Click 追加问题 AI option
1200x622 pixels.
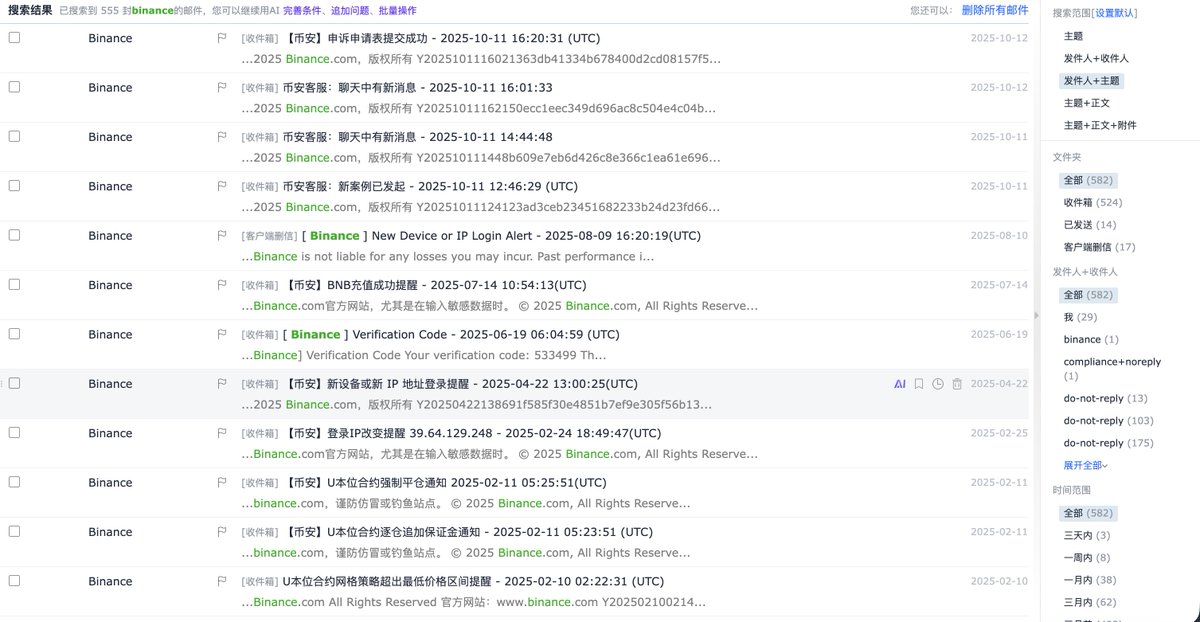(x=350, y=10)
